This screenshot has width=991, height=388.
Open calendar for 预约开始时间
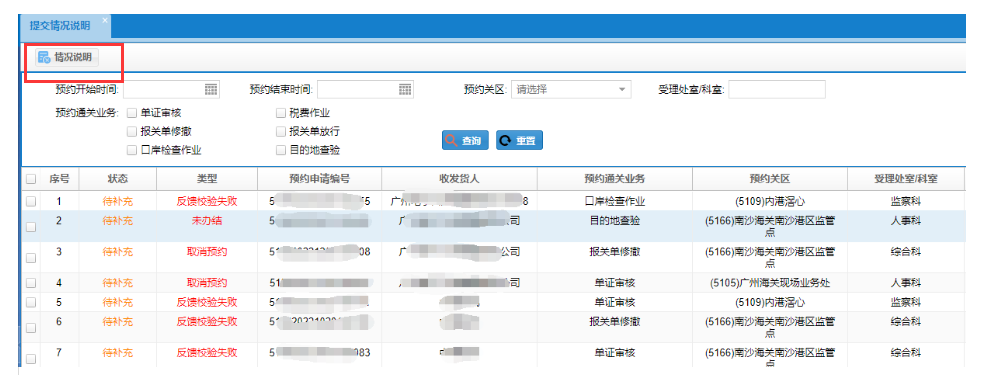(211, 90)
